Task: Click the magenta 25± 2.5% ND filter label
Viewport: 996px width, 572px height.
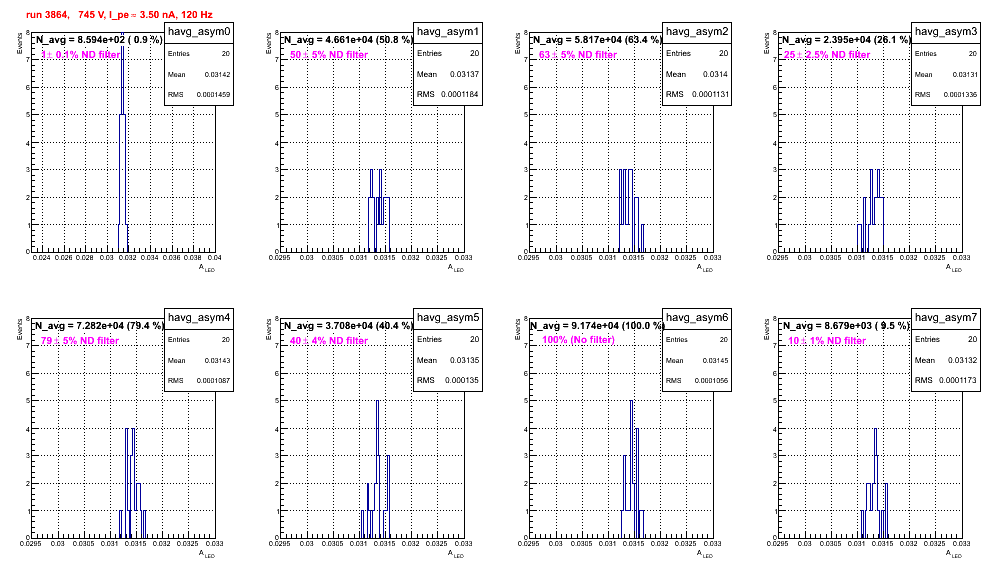Action: tap(827, 55)
